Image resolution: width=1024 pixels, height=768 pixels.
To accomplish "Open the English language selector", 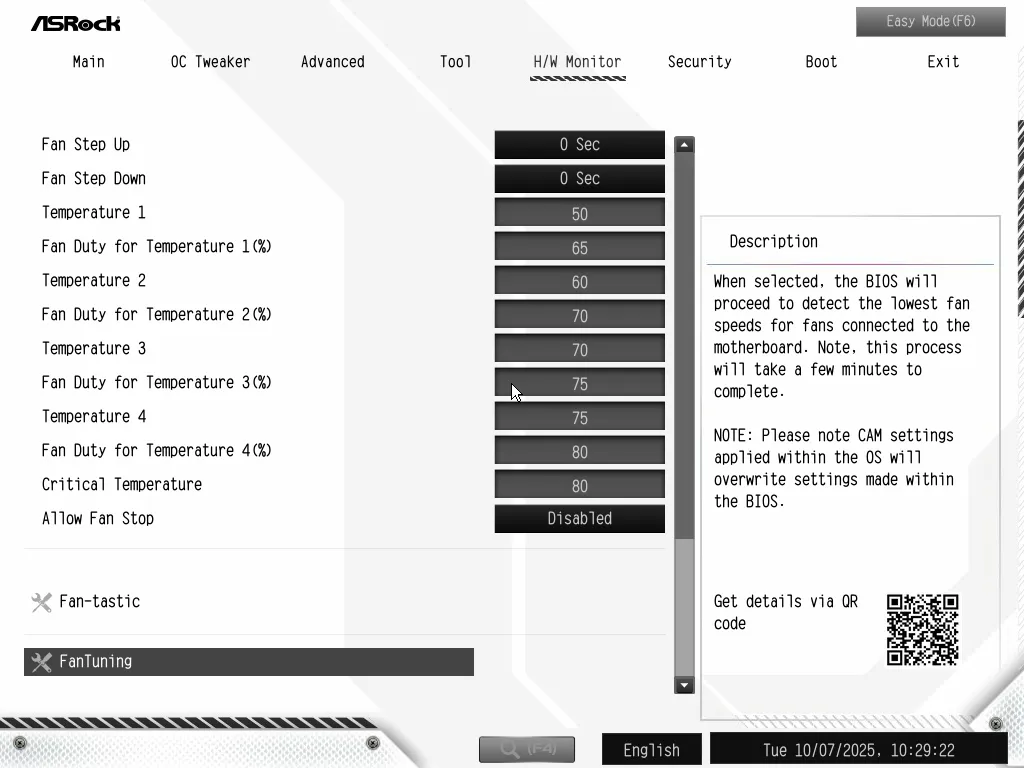I will [x=651, y=750].
